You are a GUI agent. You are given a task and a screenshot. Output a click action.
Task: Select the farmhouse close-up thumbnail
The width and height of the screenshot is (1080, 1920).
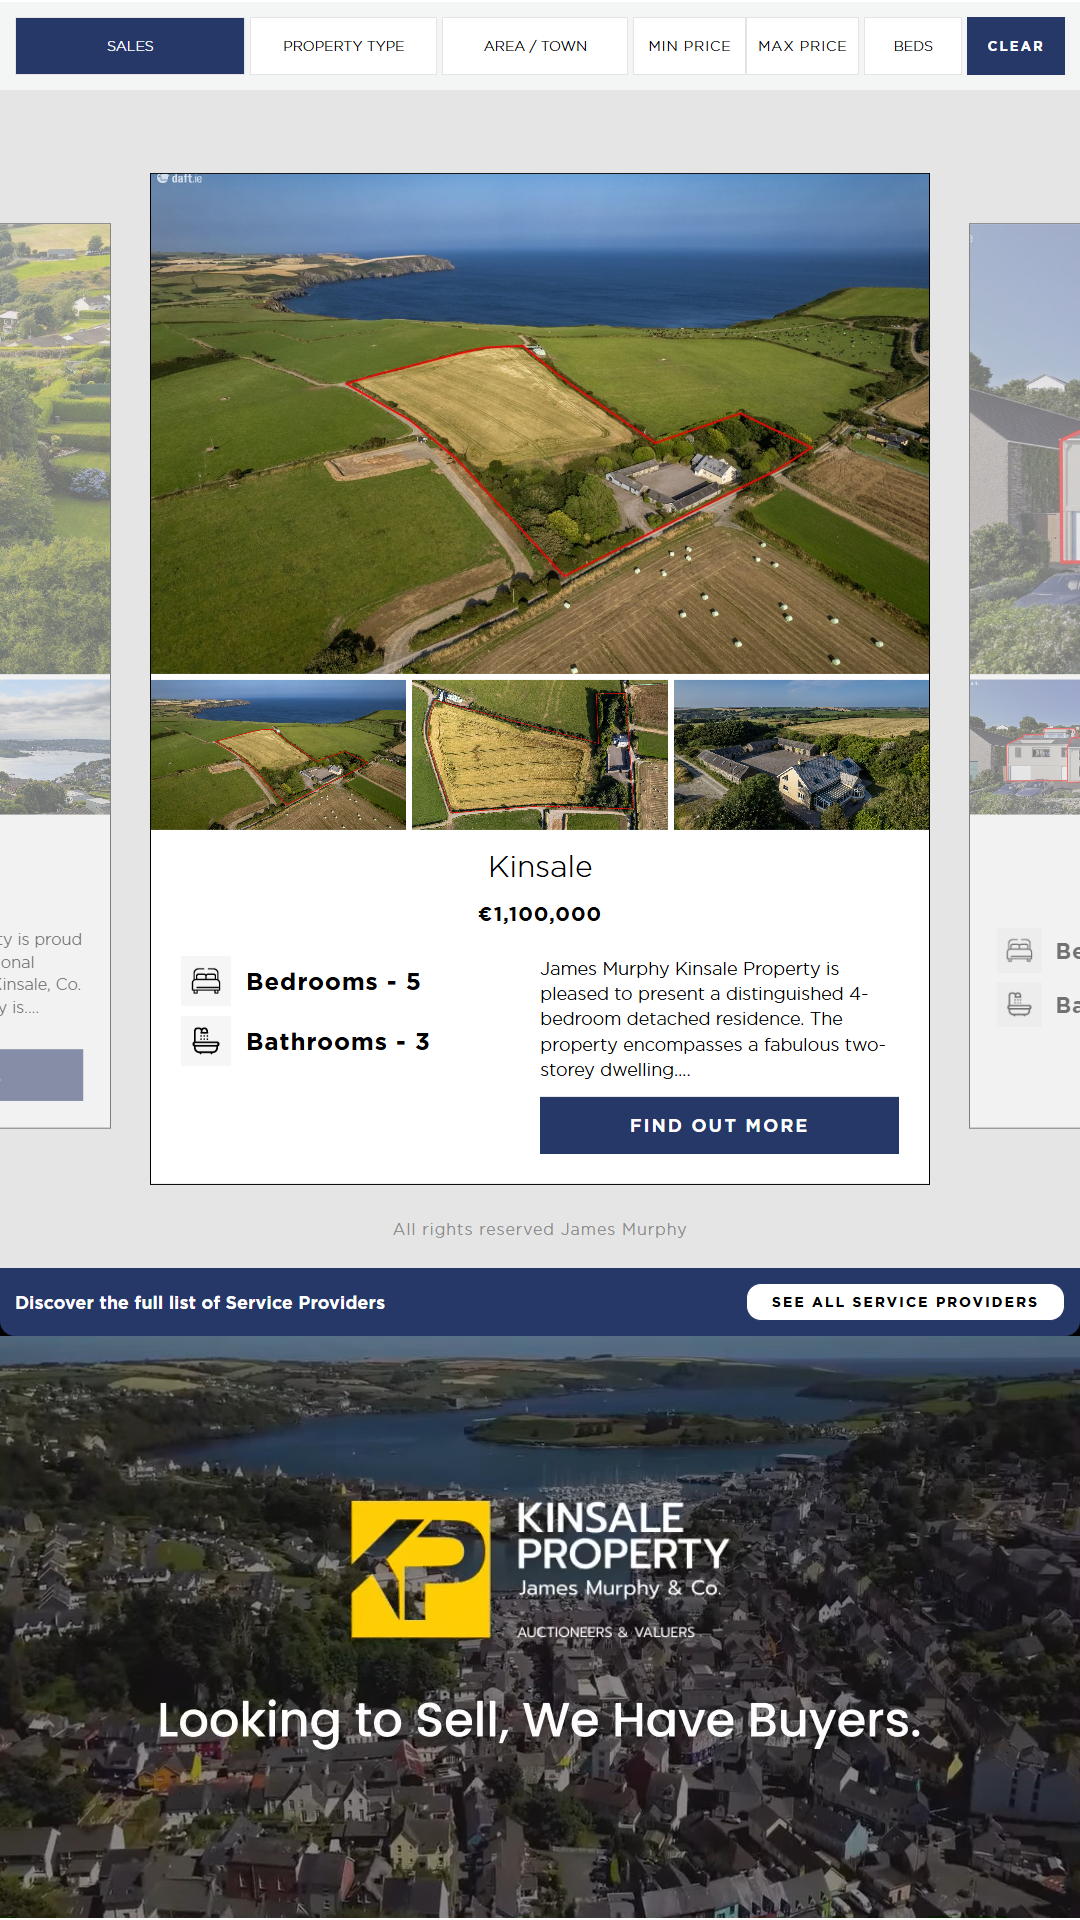pos(802,755)
